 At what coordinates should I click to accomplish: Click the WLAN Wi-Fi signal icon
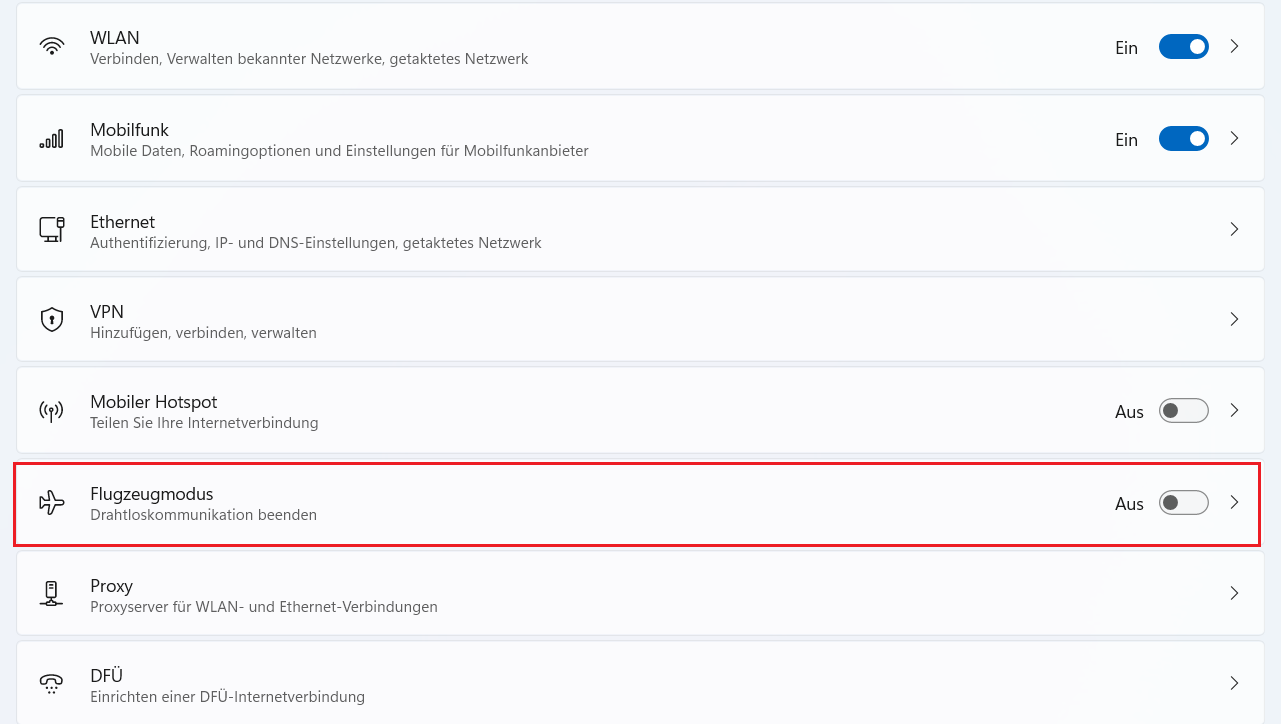pyautogui.click(x=52, y=47)
